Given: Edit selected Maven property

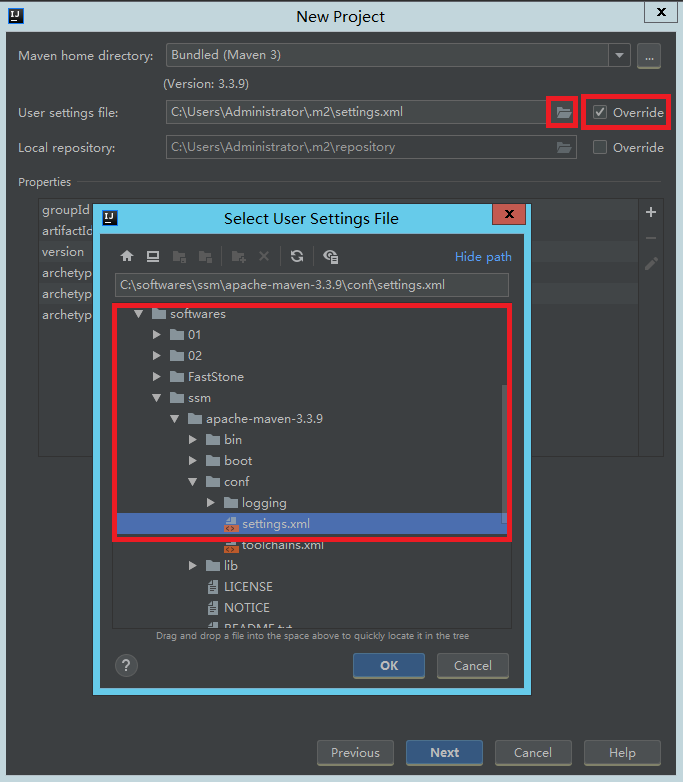Looking at the screenshot, I should [651, 263].
